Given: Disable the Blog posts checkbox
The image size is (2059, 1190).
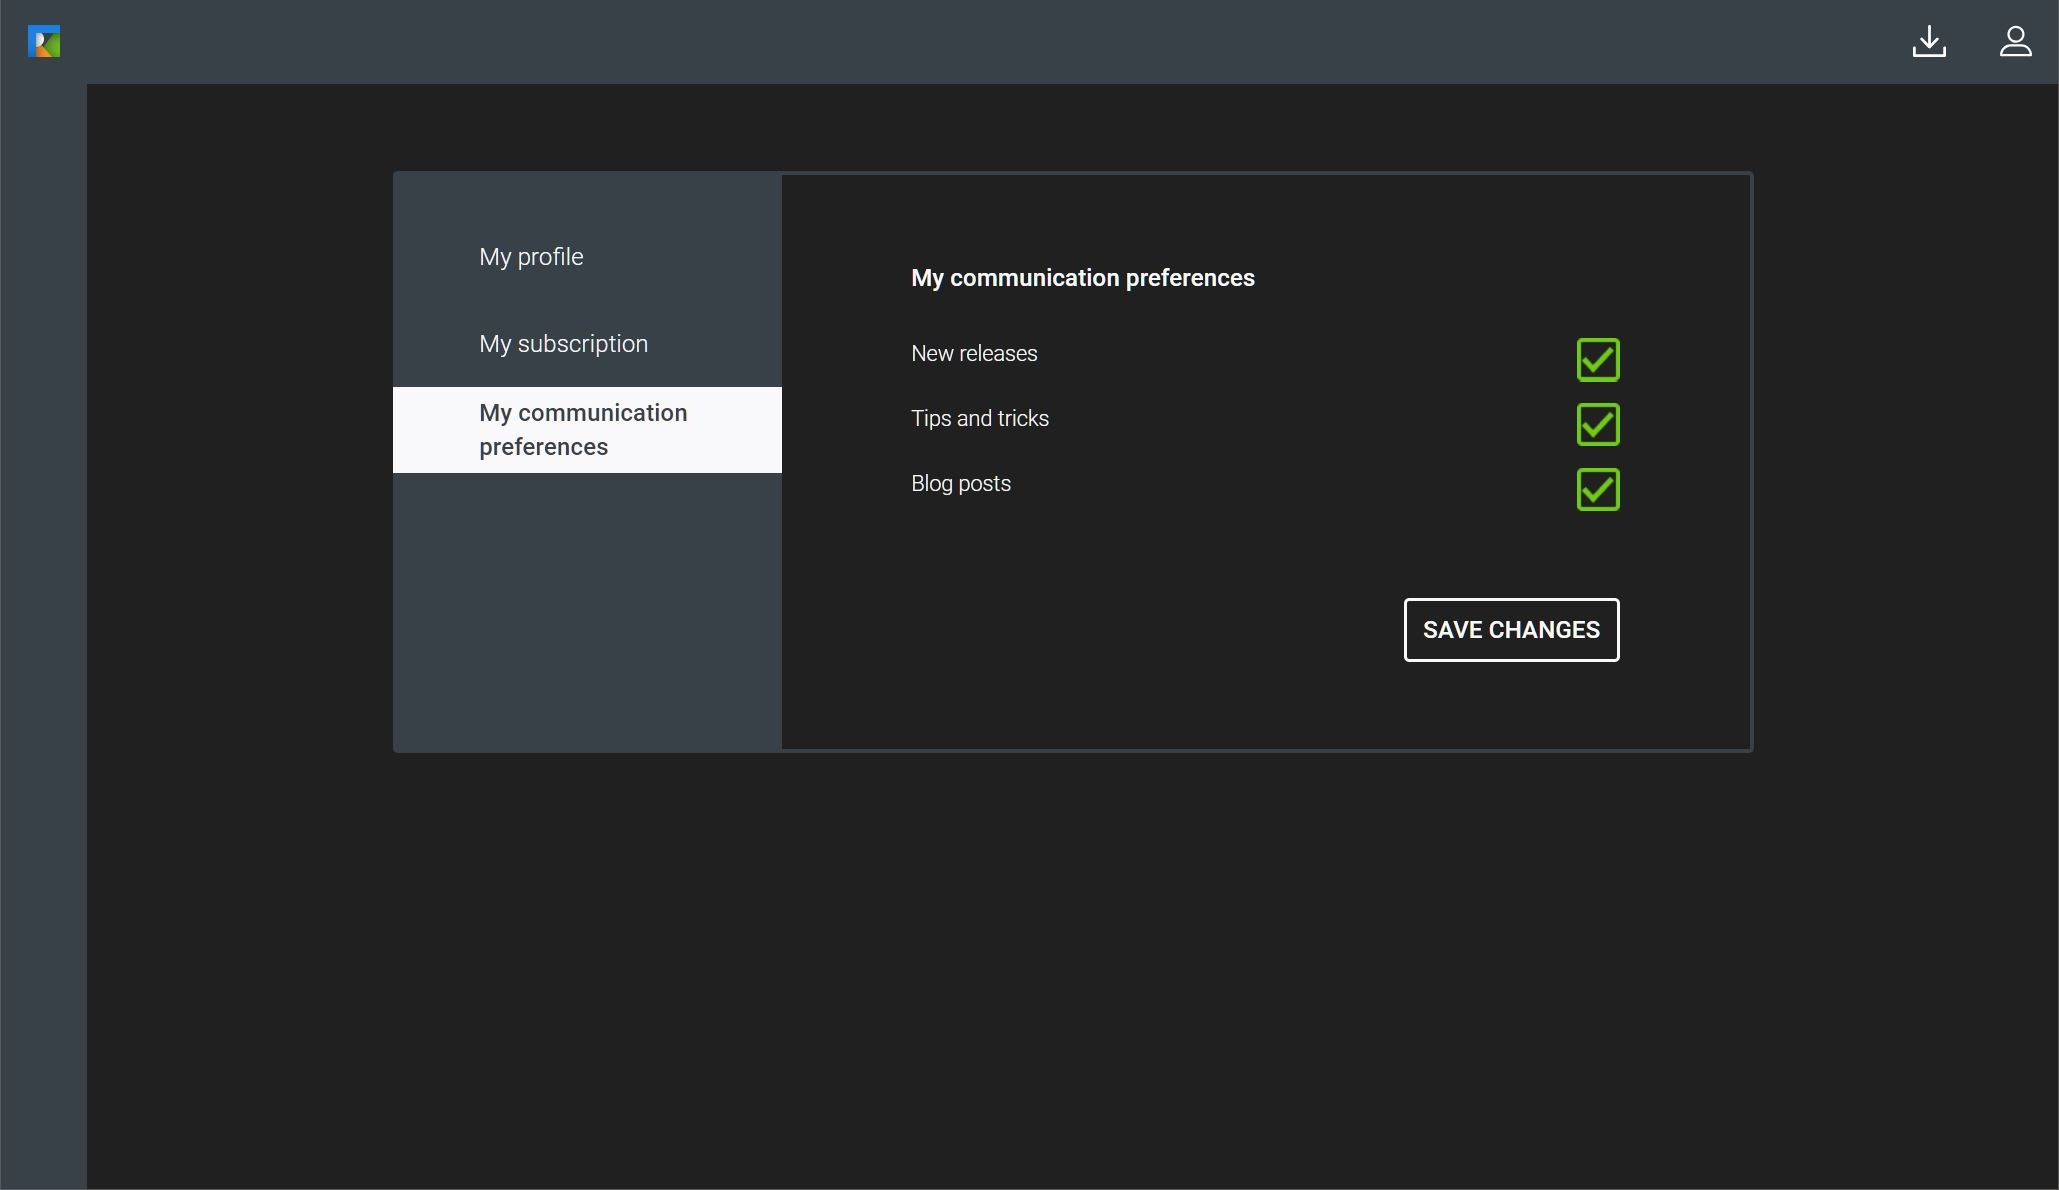Looking at the screenshot, I should (x=1597, y=490).
